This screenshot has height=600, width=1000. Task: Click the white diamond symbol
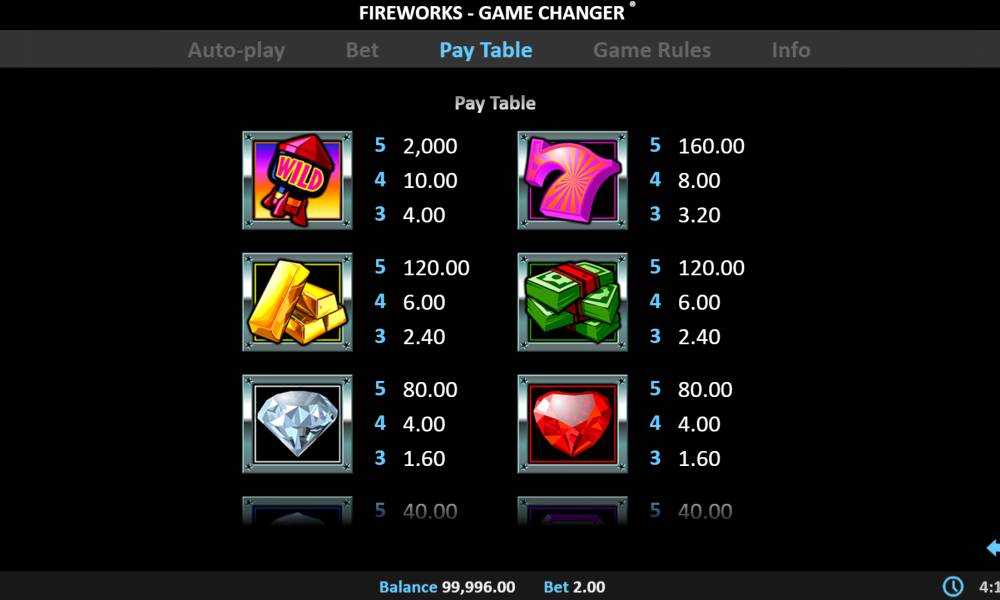pyautogui.click(x=297, y=423)
